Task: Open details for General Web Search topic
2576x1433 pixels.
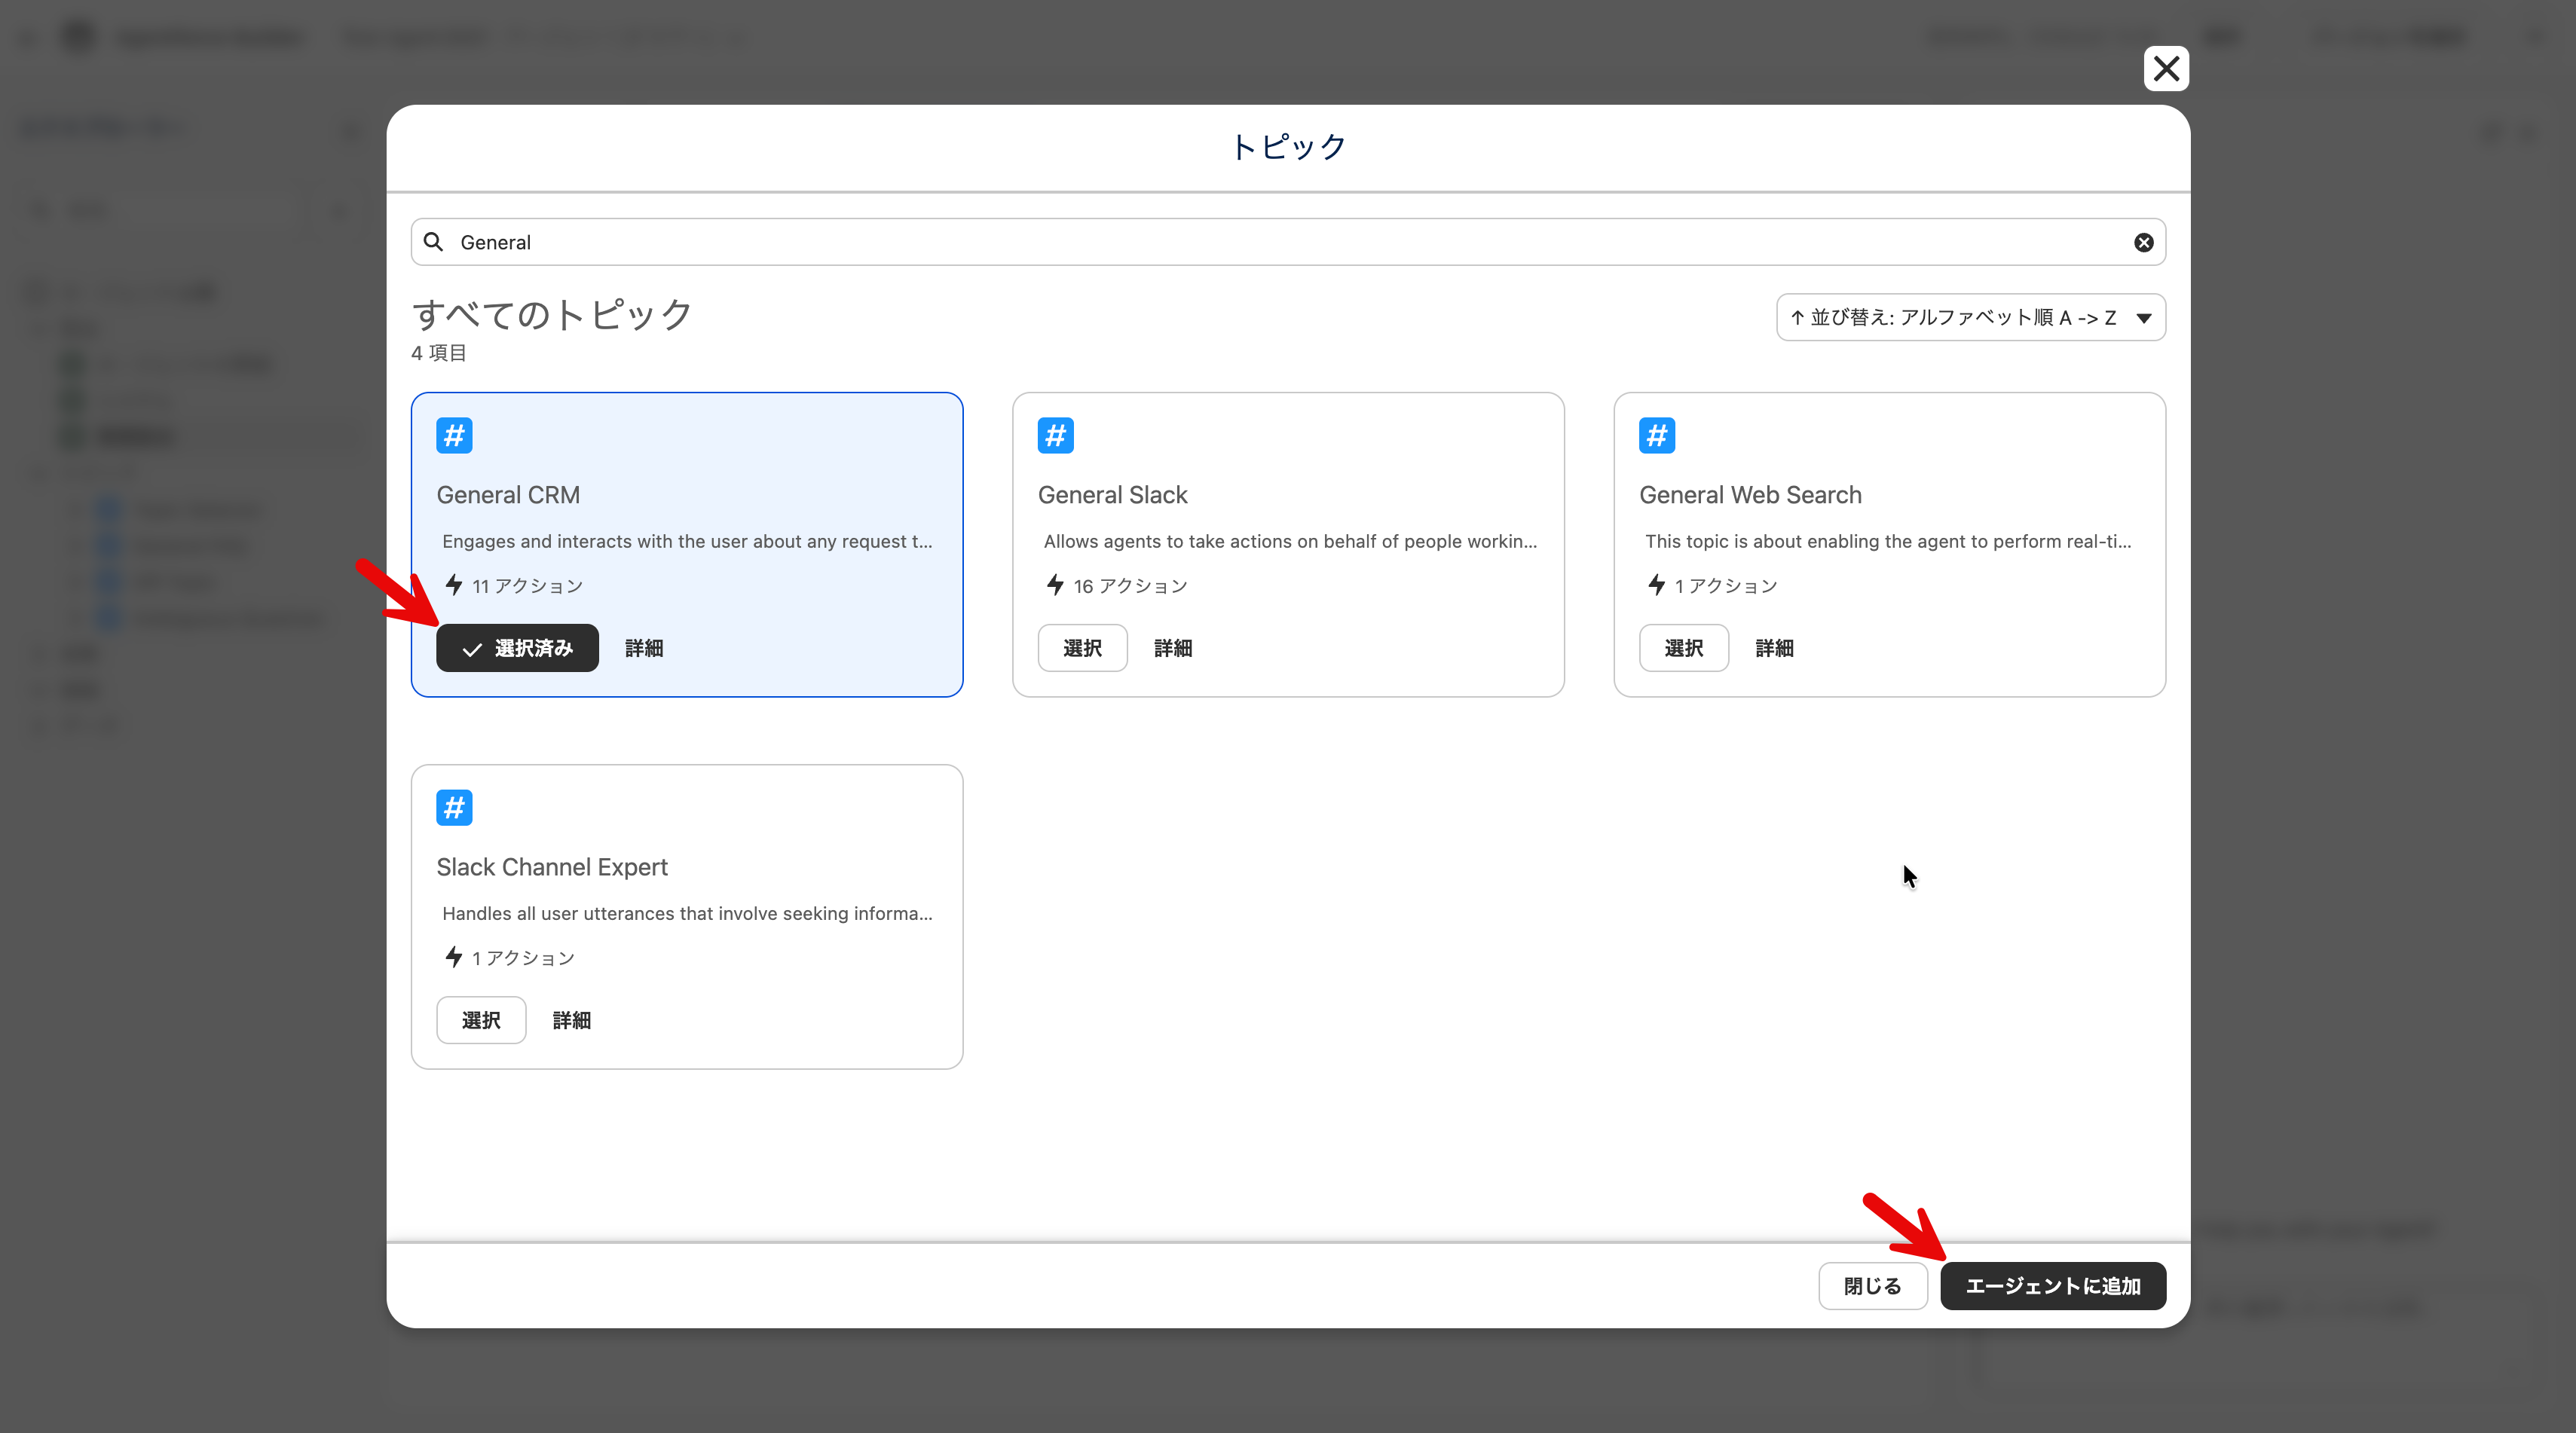Action: pos(1774,648)
